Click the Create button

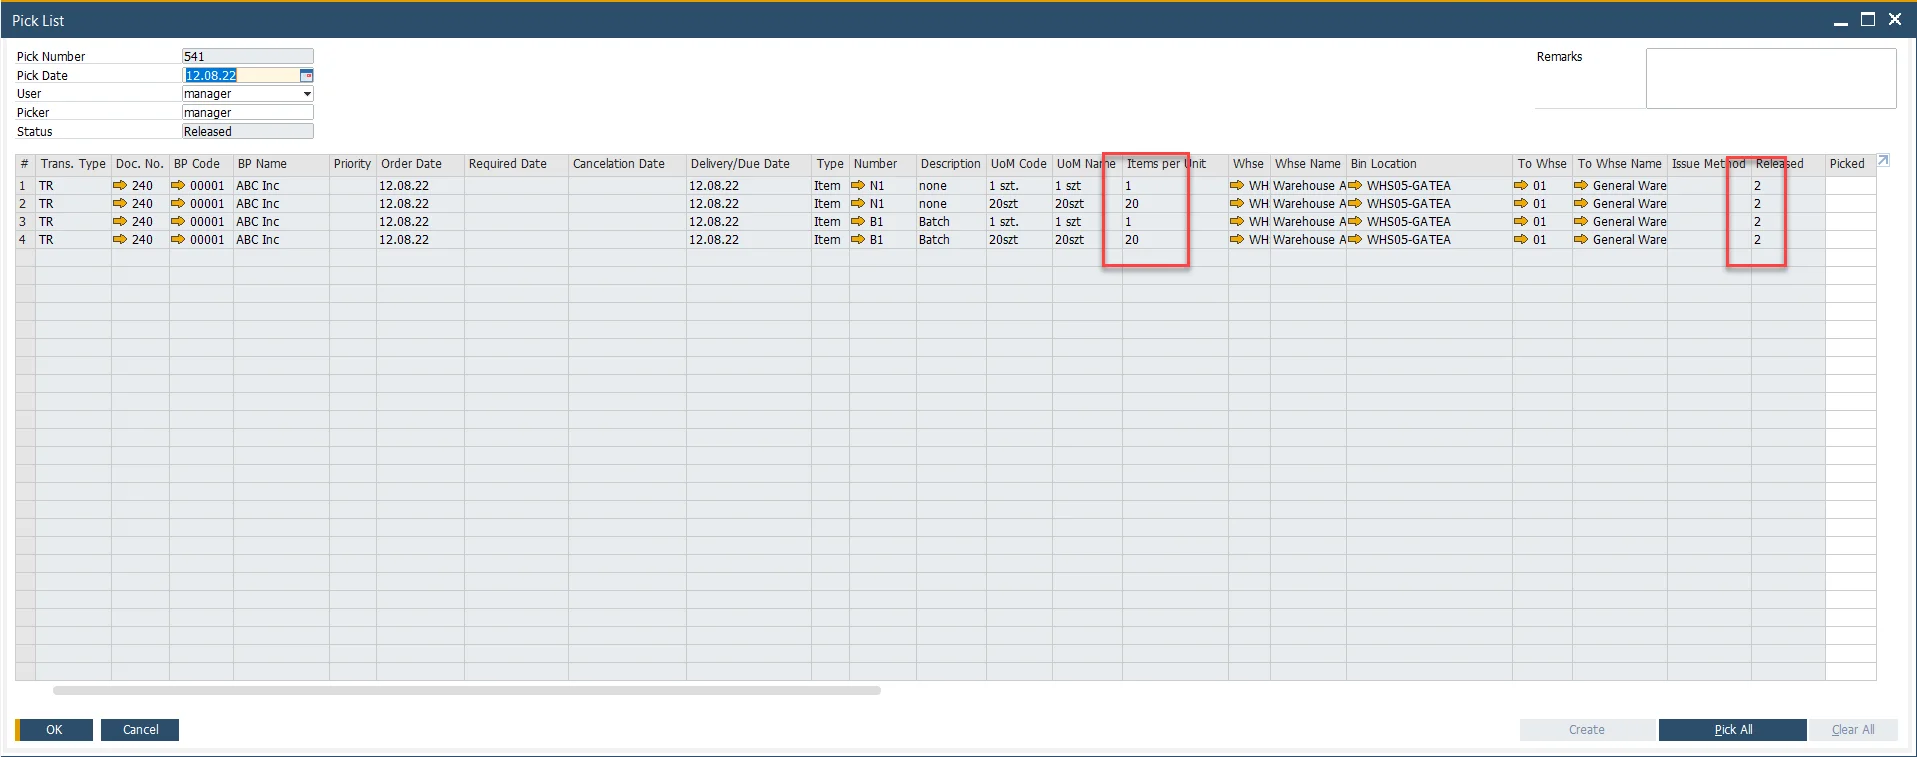[x=1586, y=730]
